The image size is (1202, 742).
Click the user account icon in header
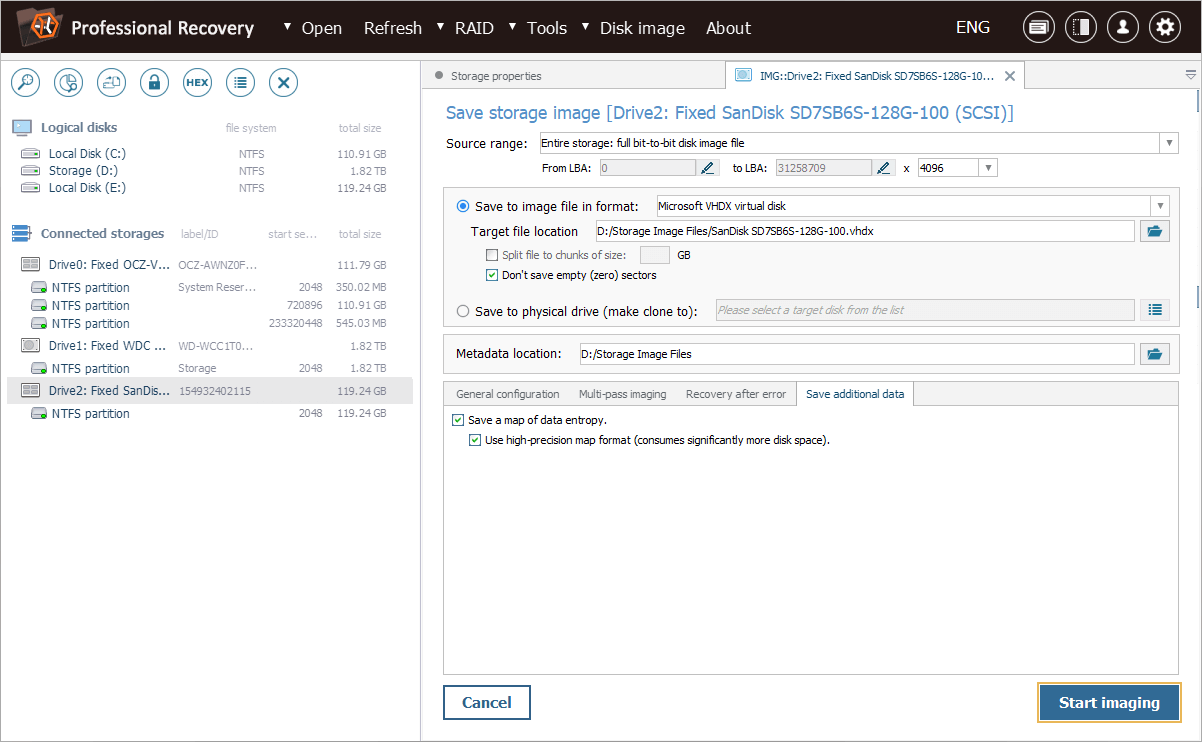(x=1122, y=28)
